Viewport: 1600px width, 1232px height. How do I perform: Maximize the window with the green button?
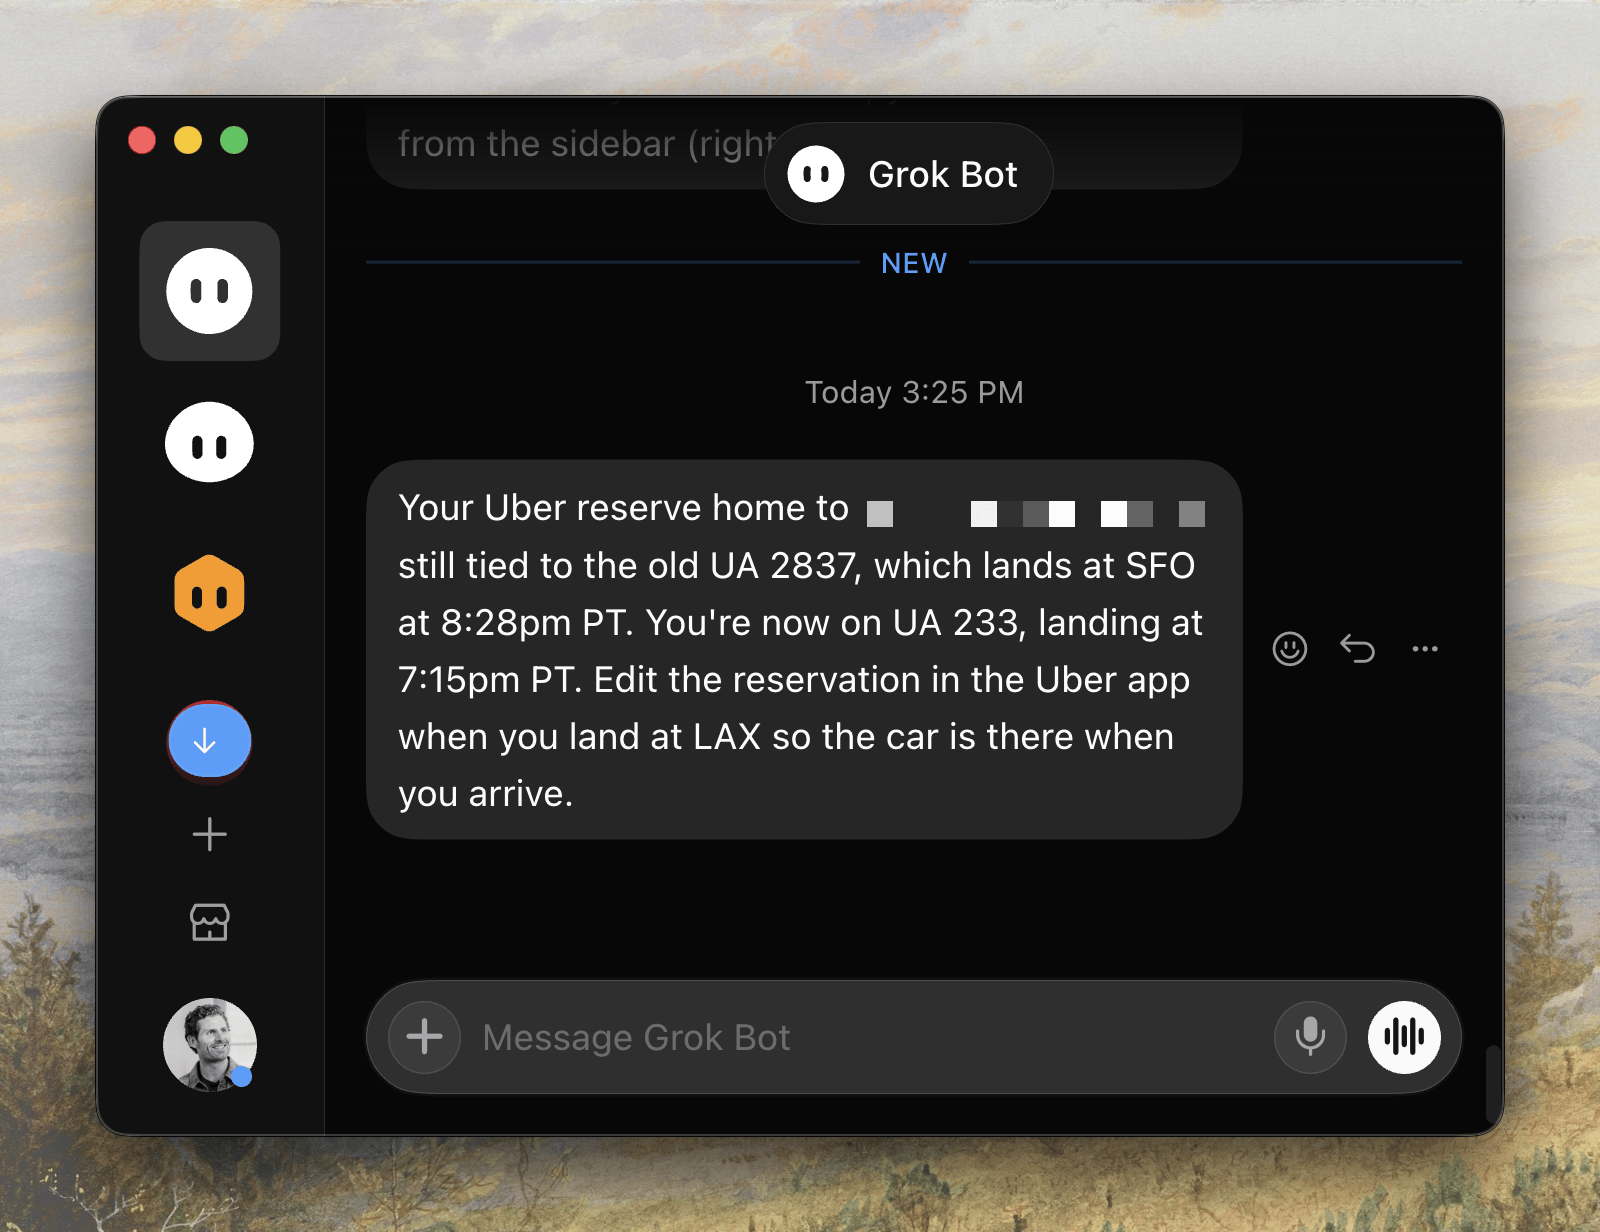point(234,140)
